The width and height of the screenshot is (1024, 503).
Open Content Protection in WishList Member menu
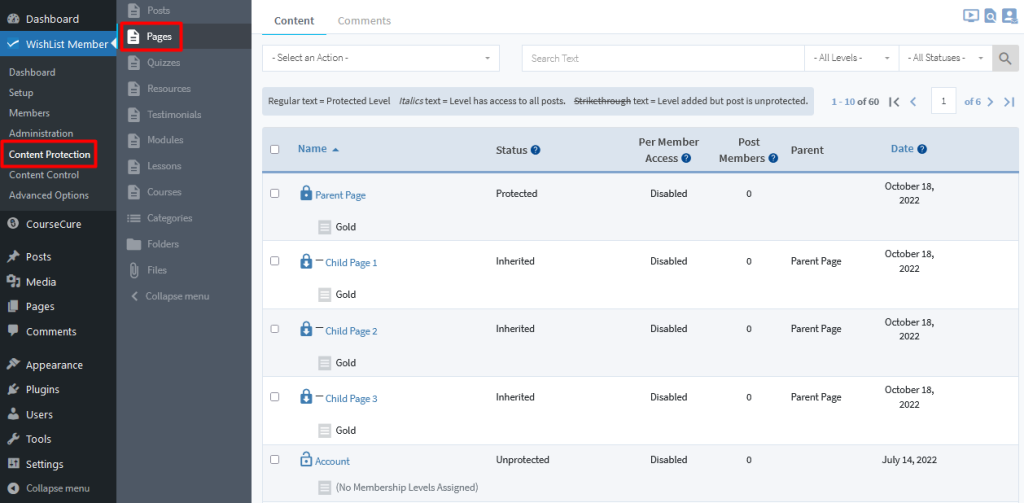click(x=50, y=154)
